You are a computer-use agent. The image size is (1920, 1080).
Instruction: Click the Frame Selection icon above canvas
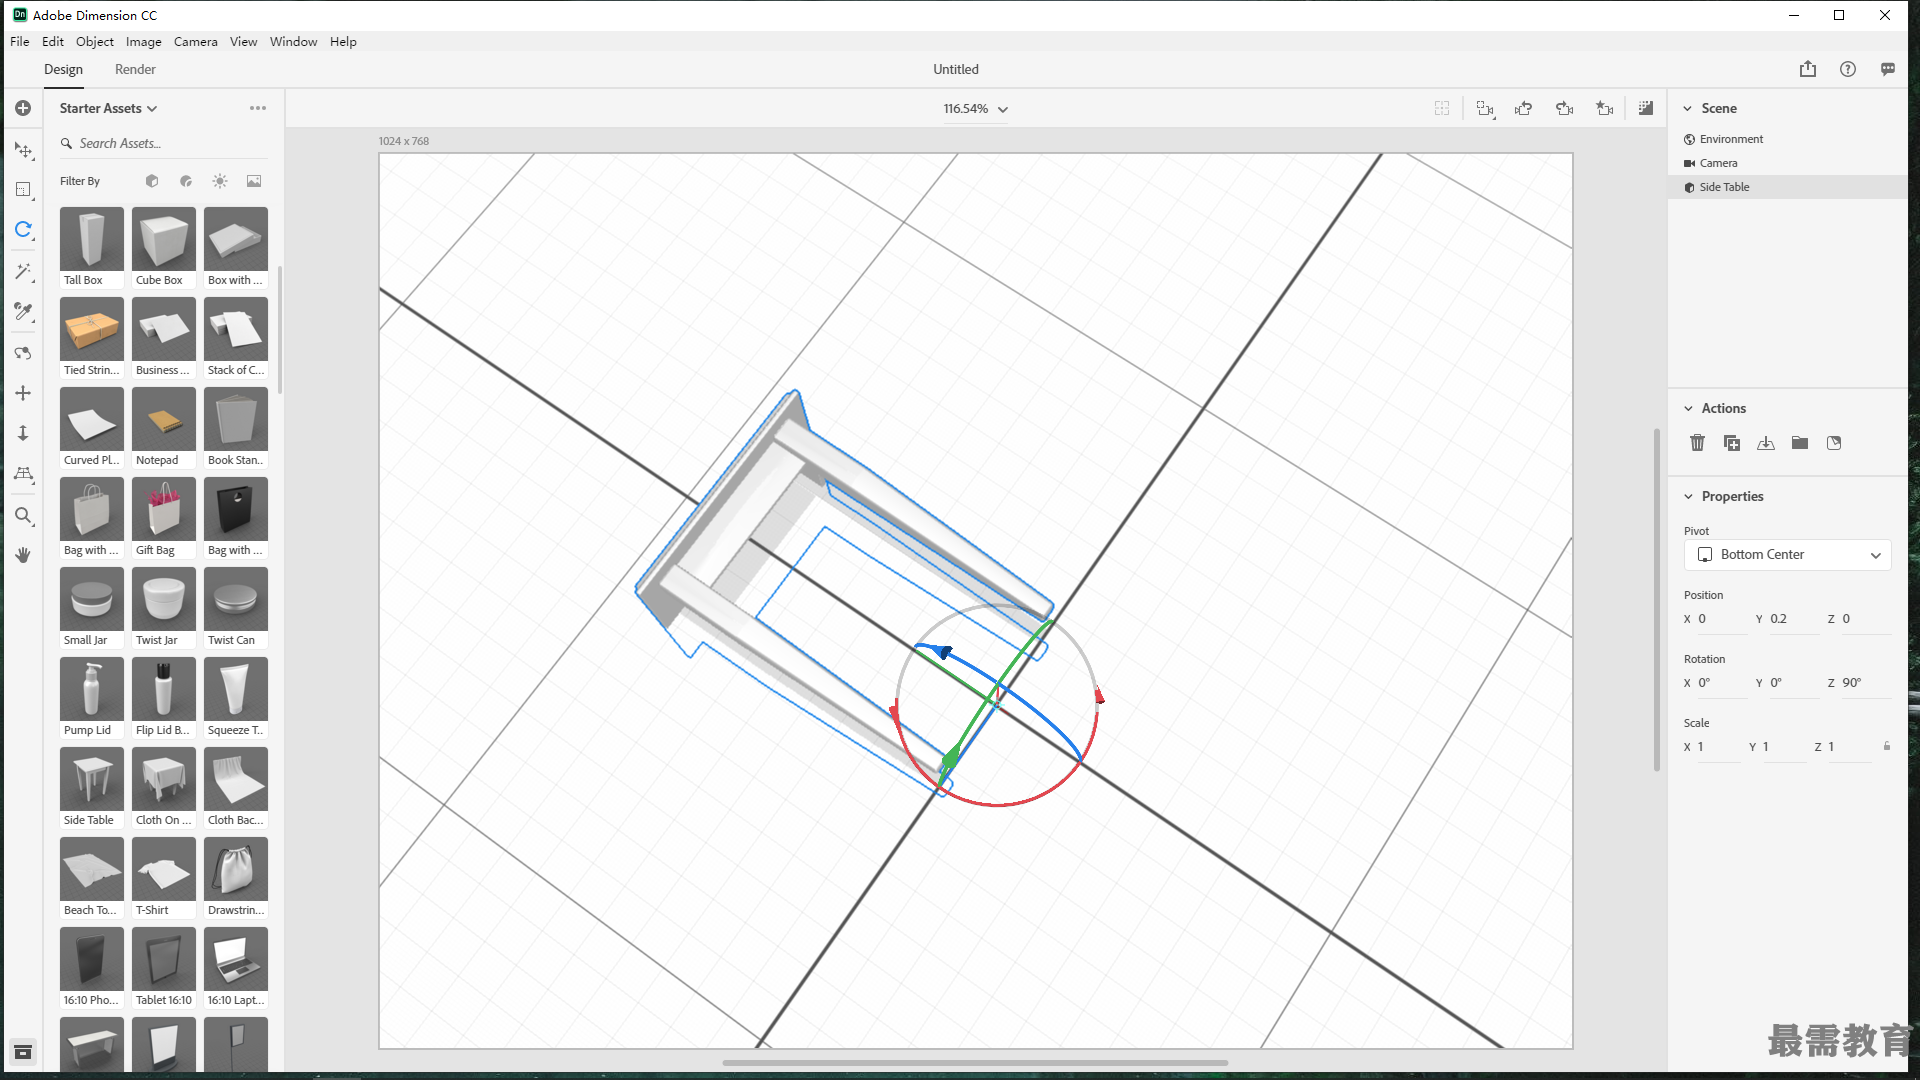point(1442,108)
